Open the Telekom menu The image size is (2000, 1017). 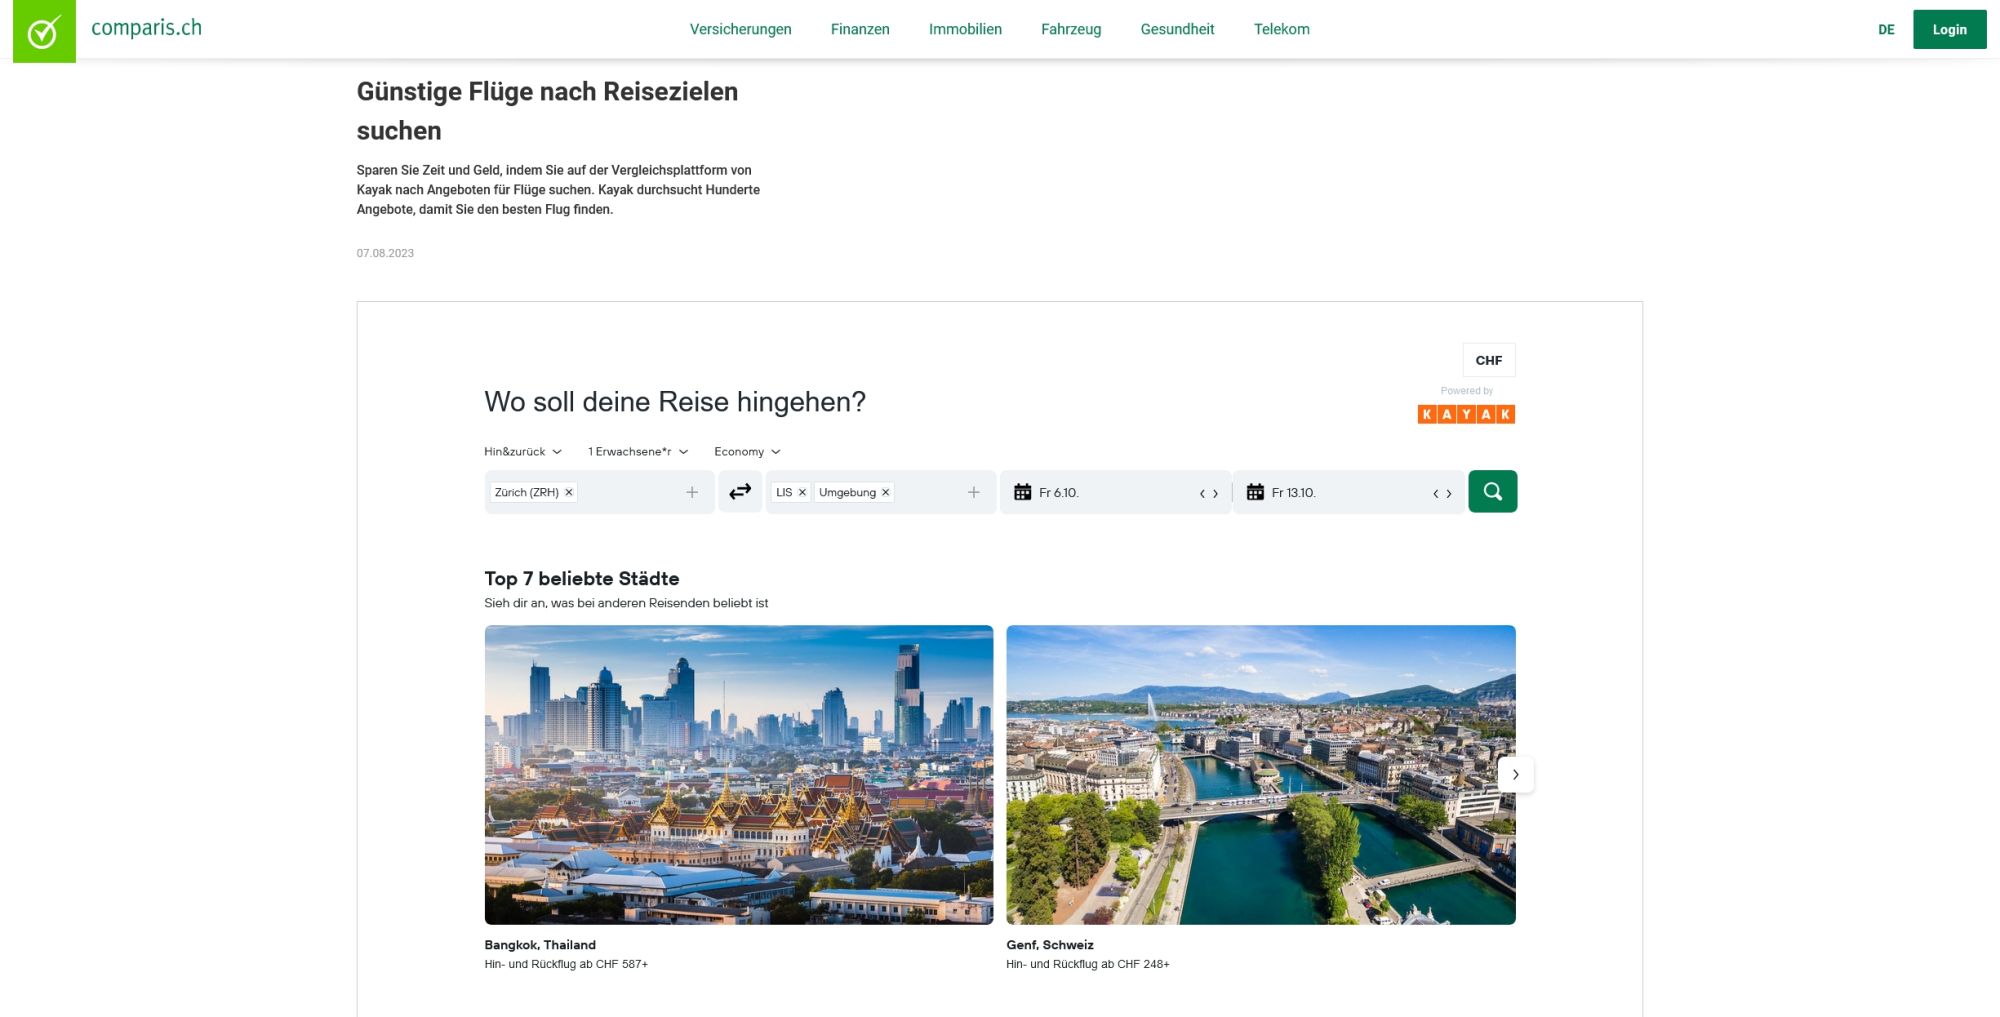pos(1281,29)
